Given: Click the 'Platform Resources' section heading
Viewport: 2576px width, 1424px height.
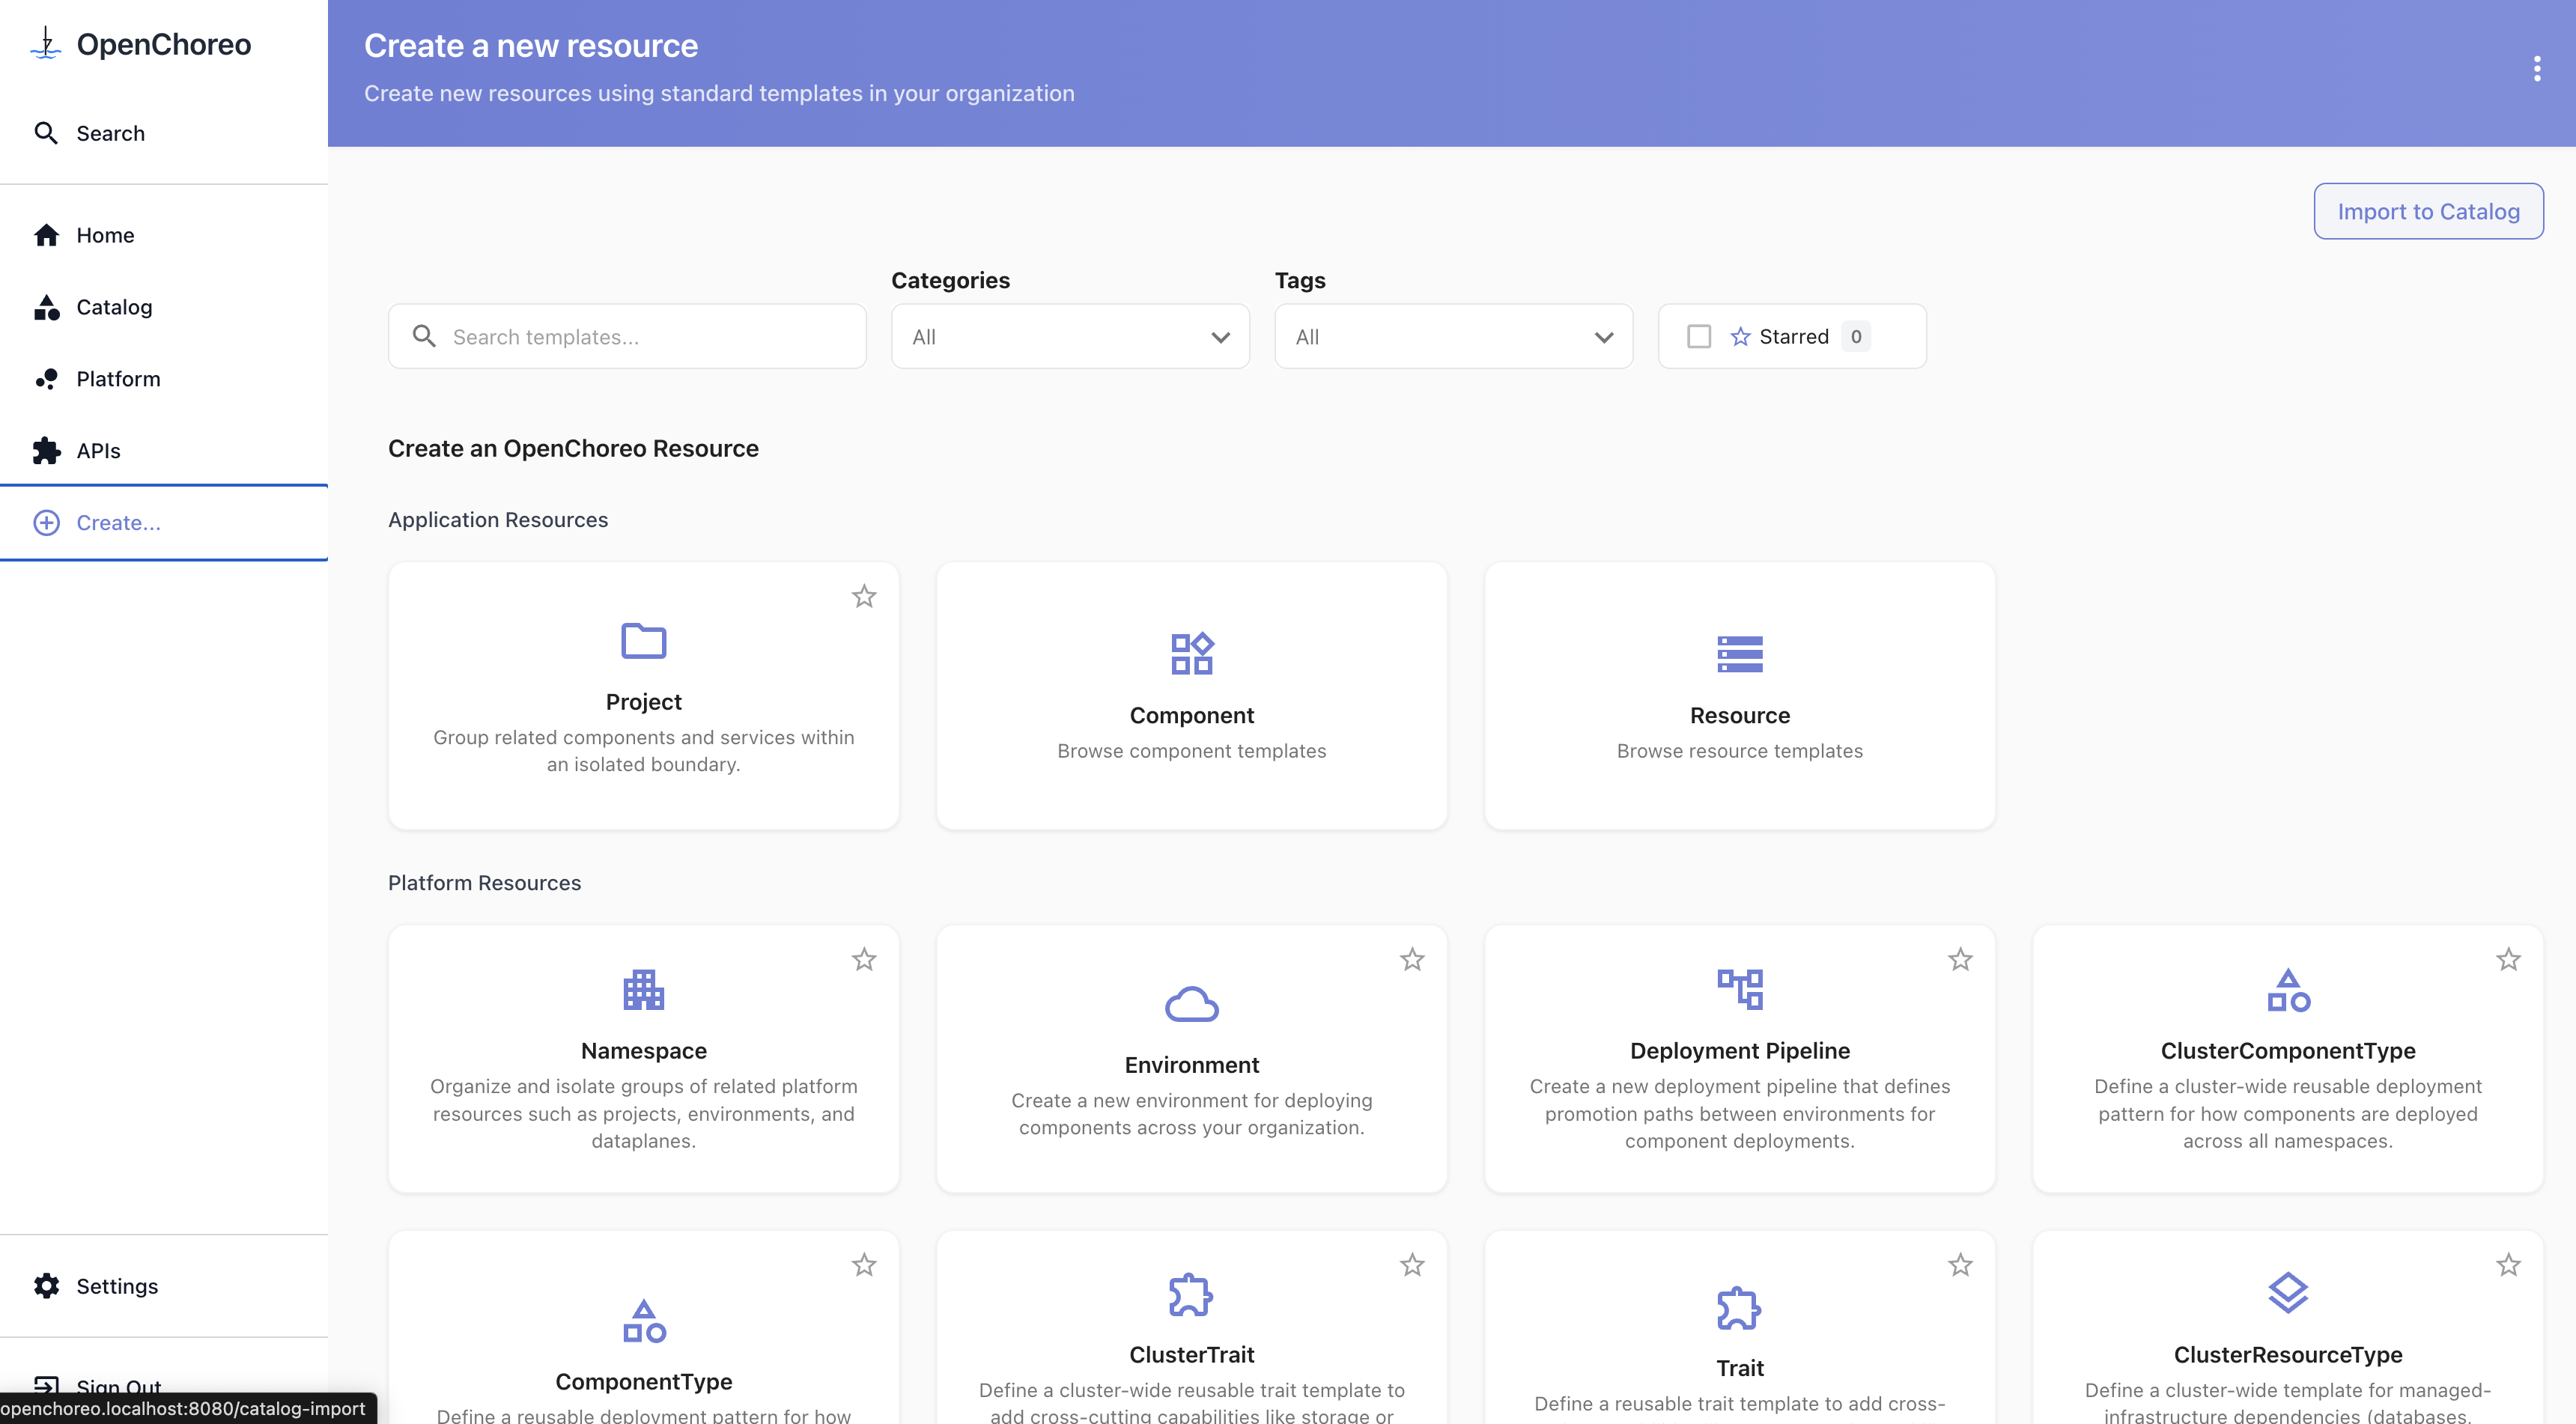Looking at the screenshot, I should click(x=484, y=883).
